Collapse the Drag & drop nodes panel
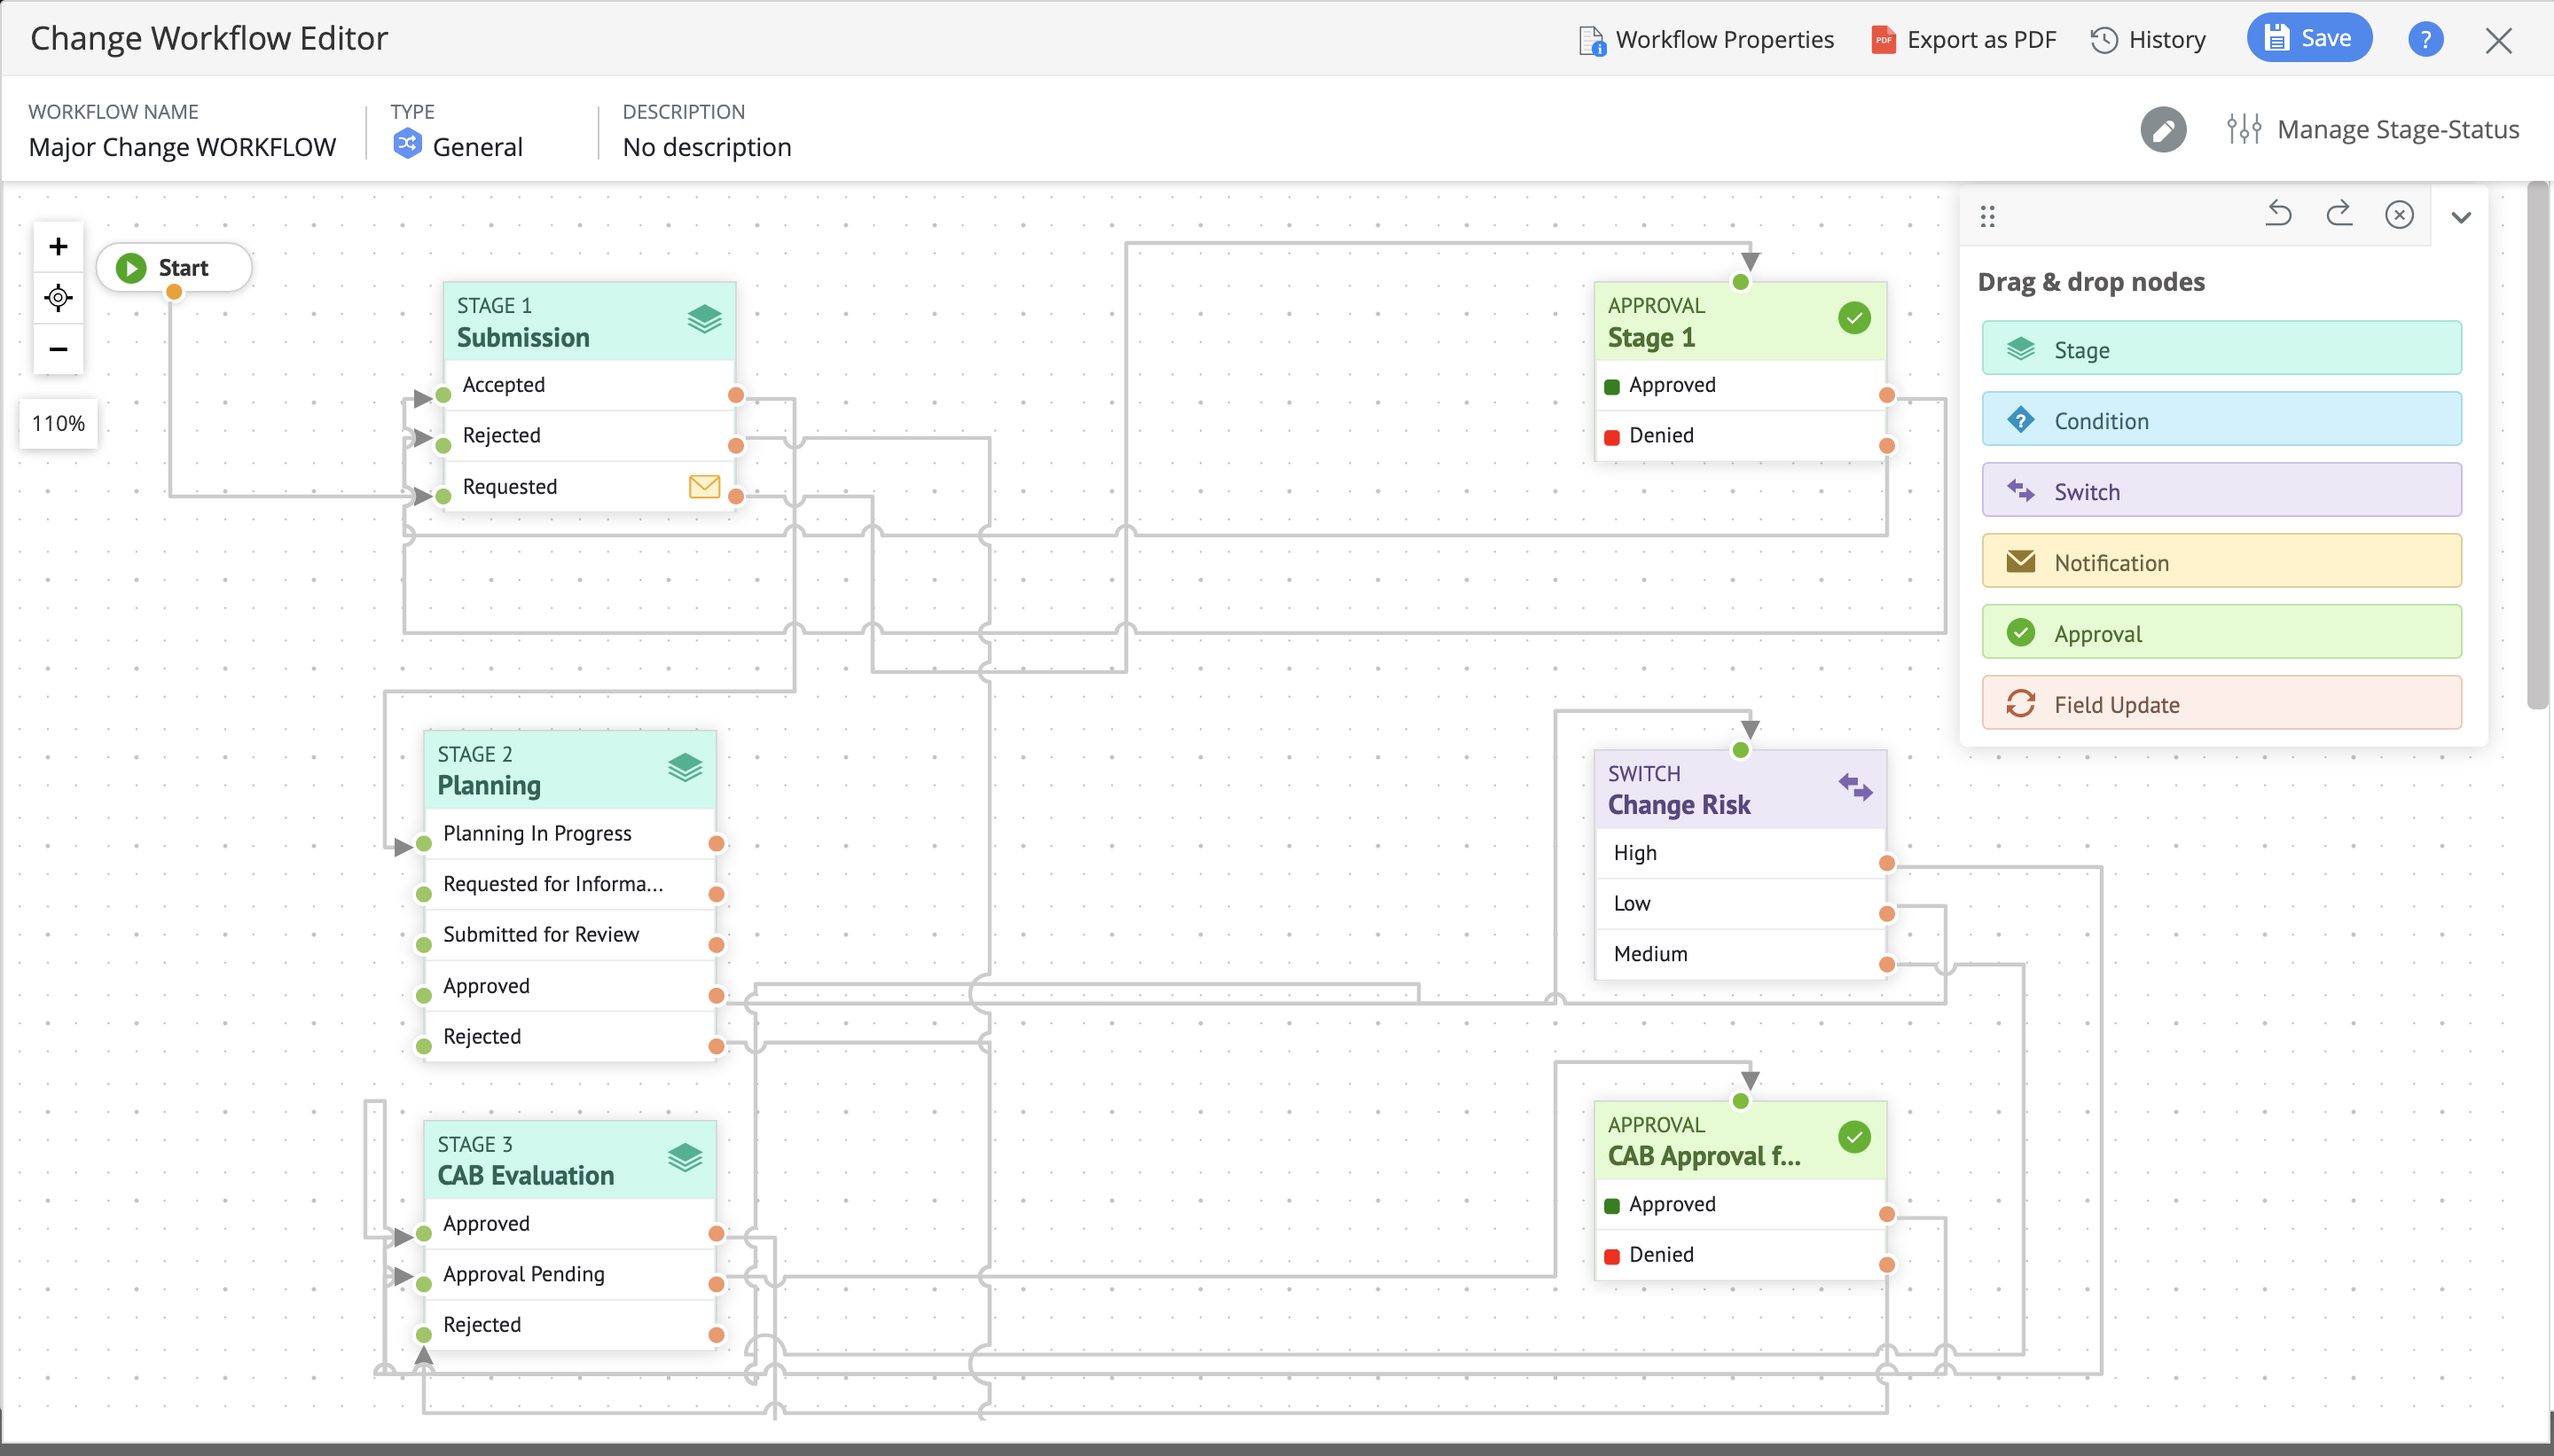 (2461, 217)
